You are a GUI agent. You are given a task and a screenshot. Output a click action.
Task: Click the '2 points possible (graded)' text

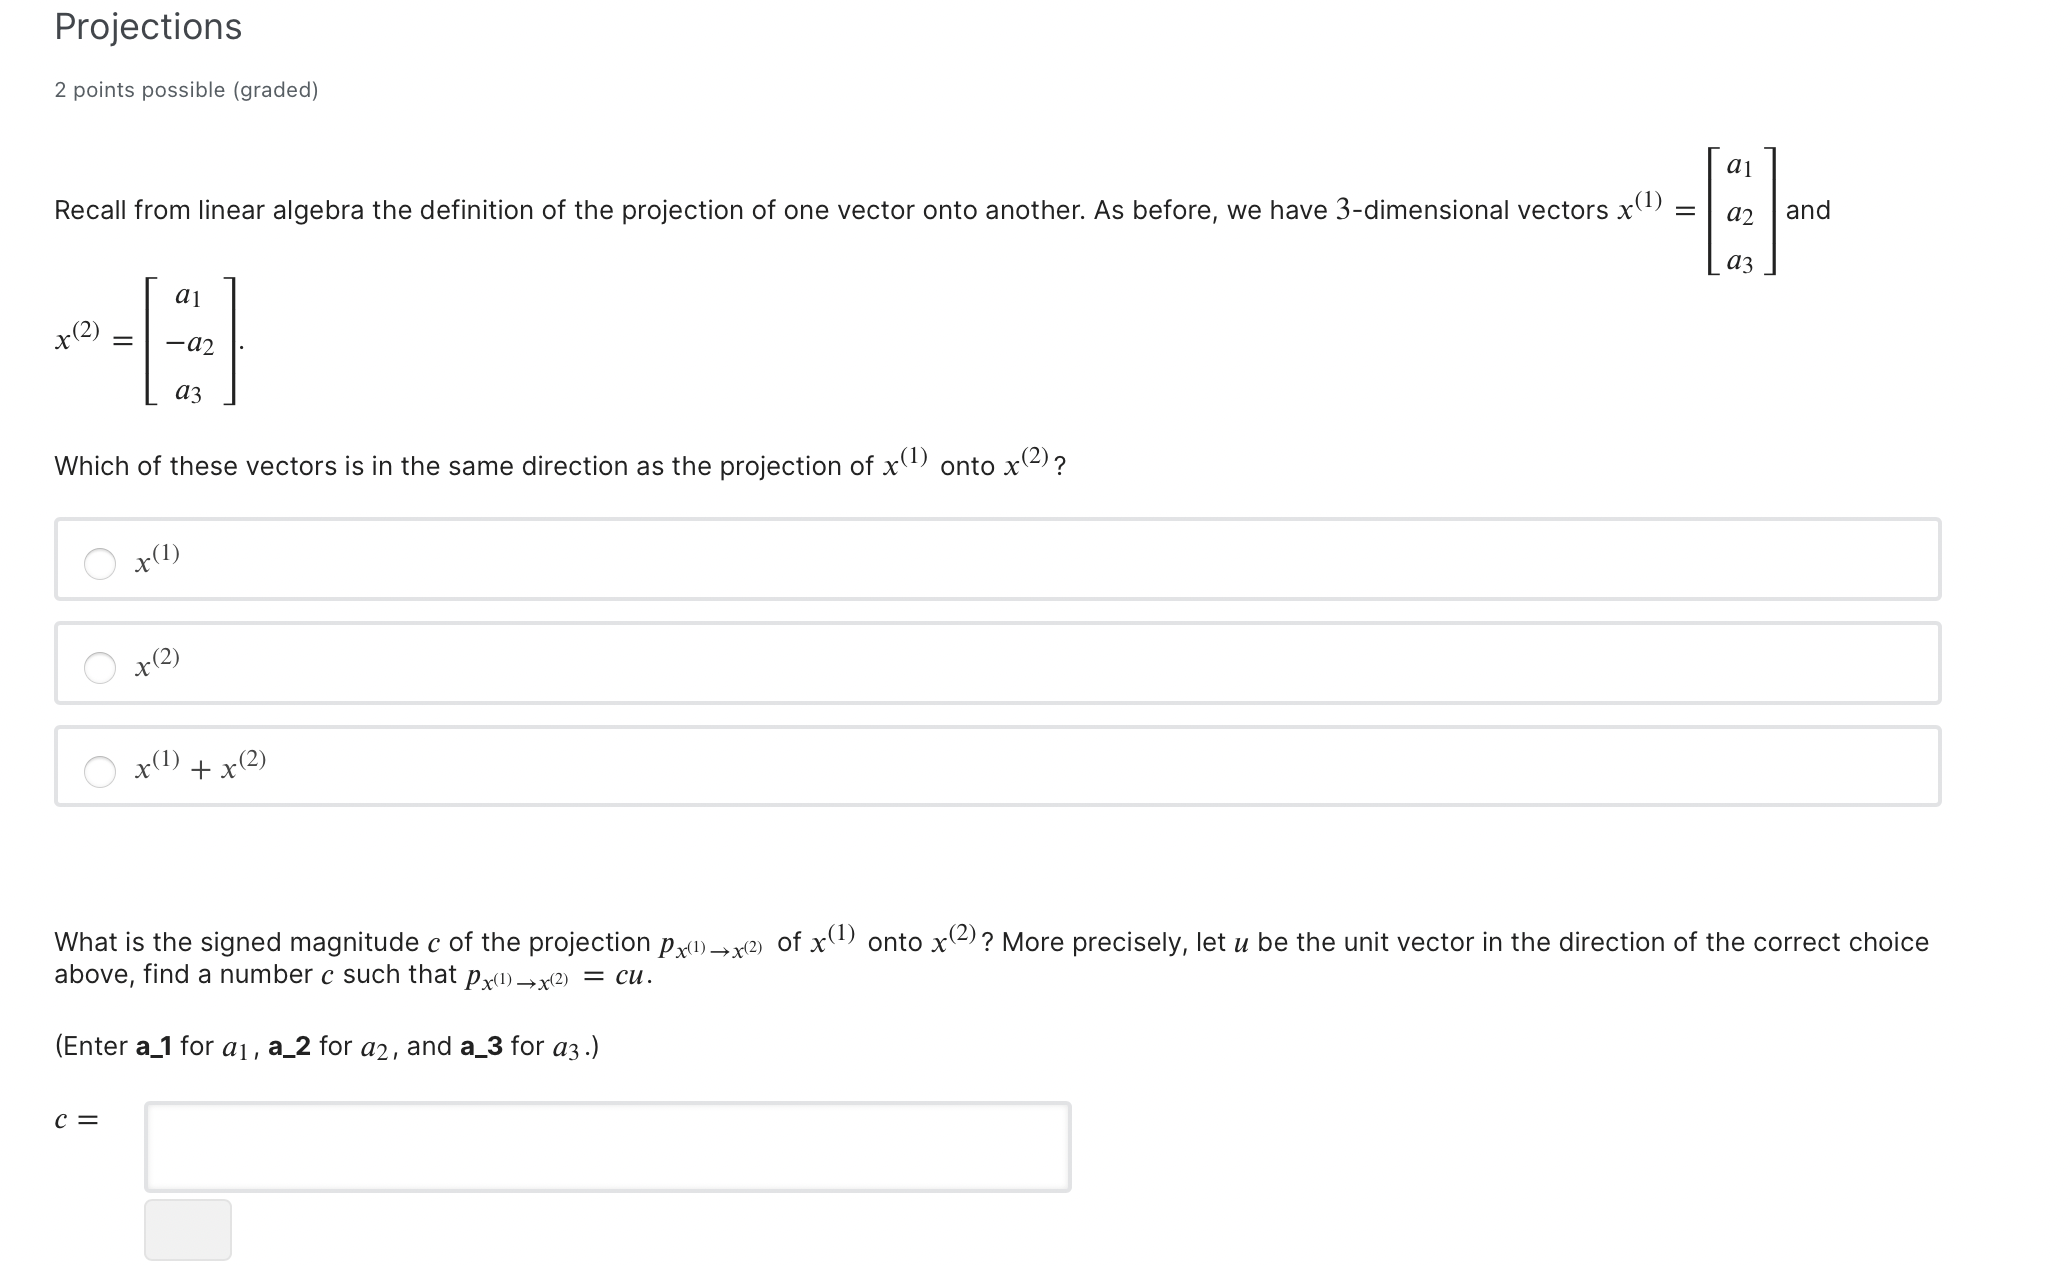coord(186,90)
